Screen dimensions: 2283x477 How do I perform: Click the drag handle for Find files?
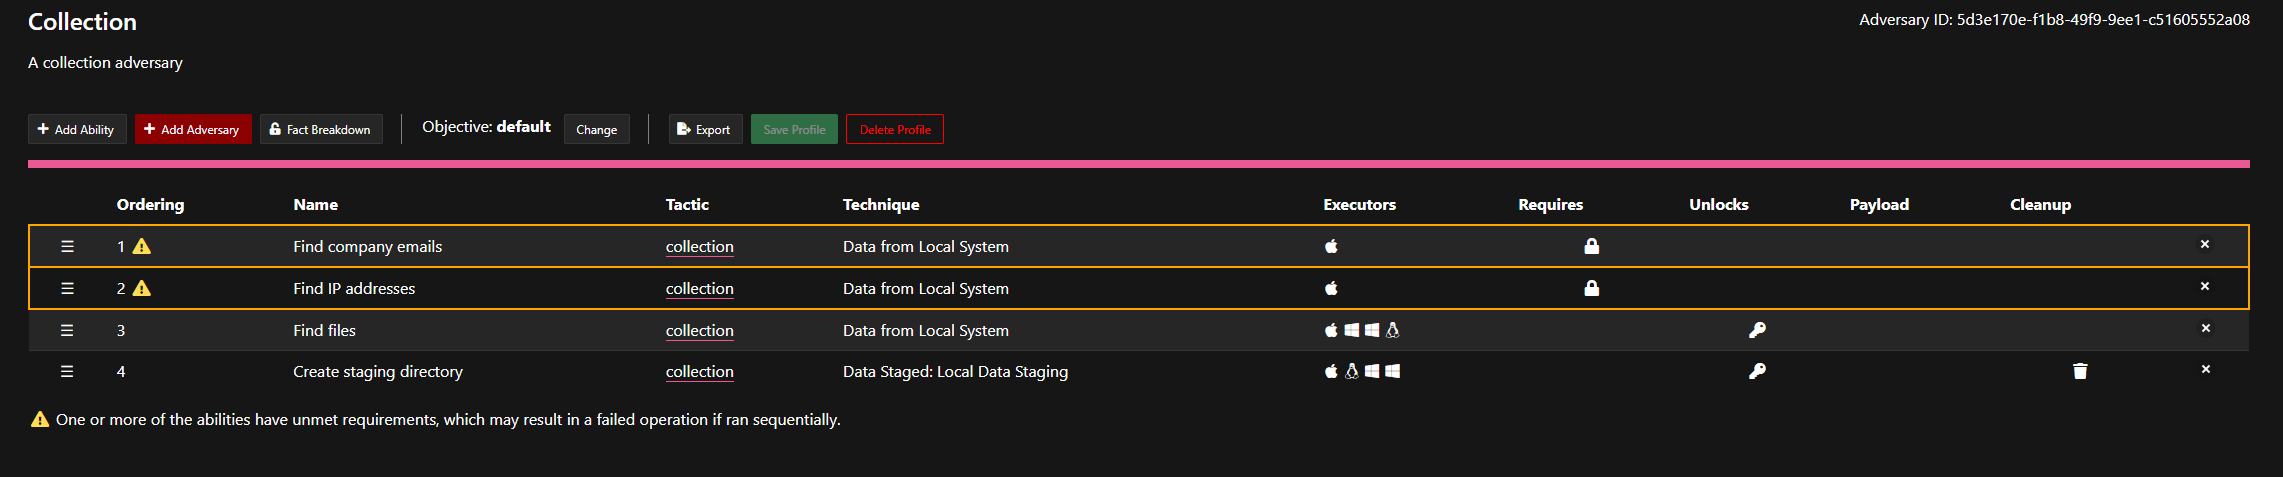coord(67,330)
